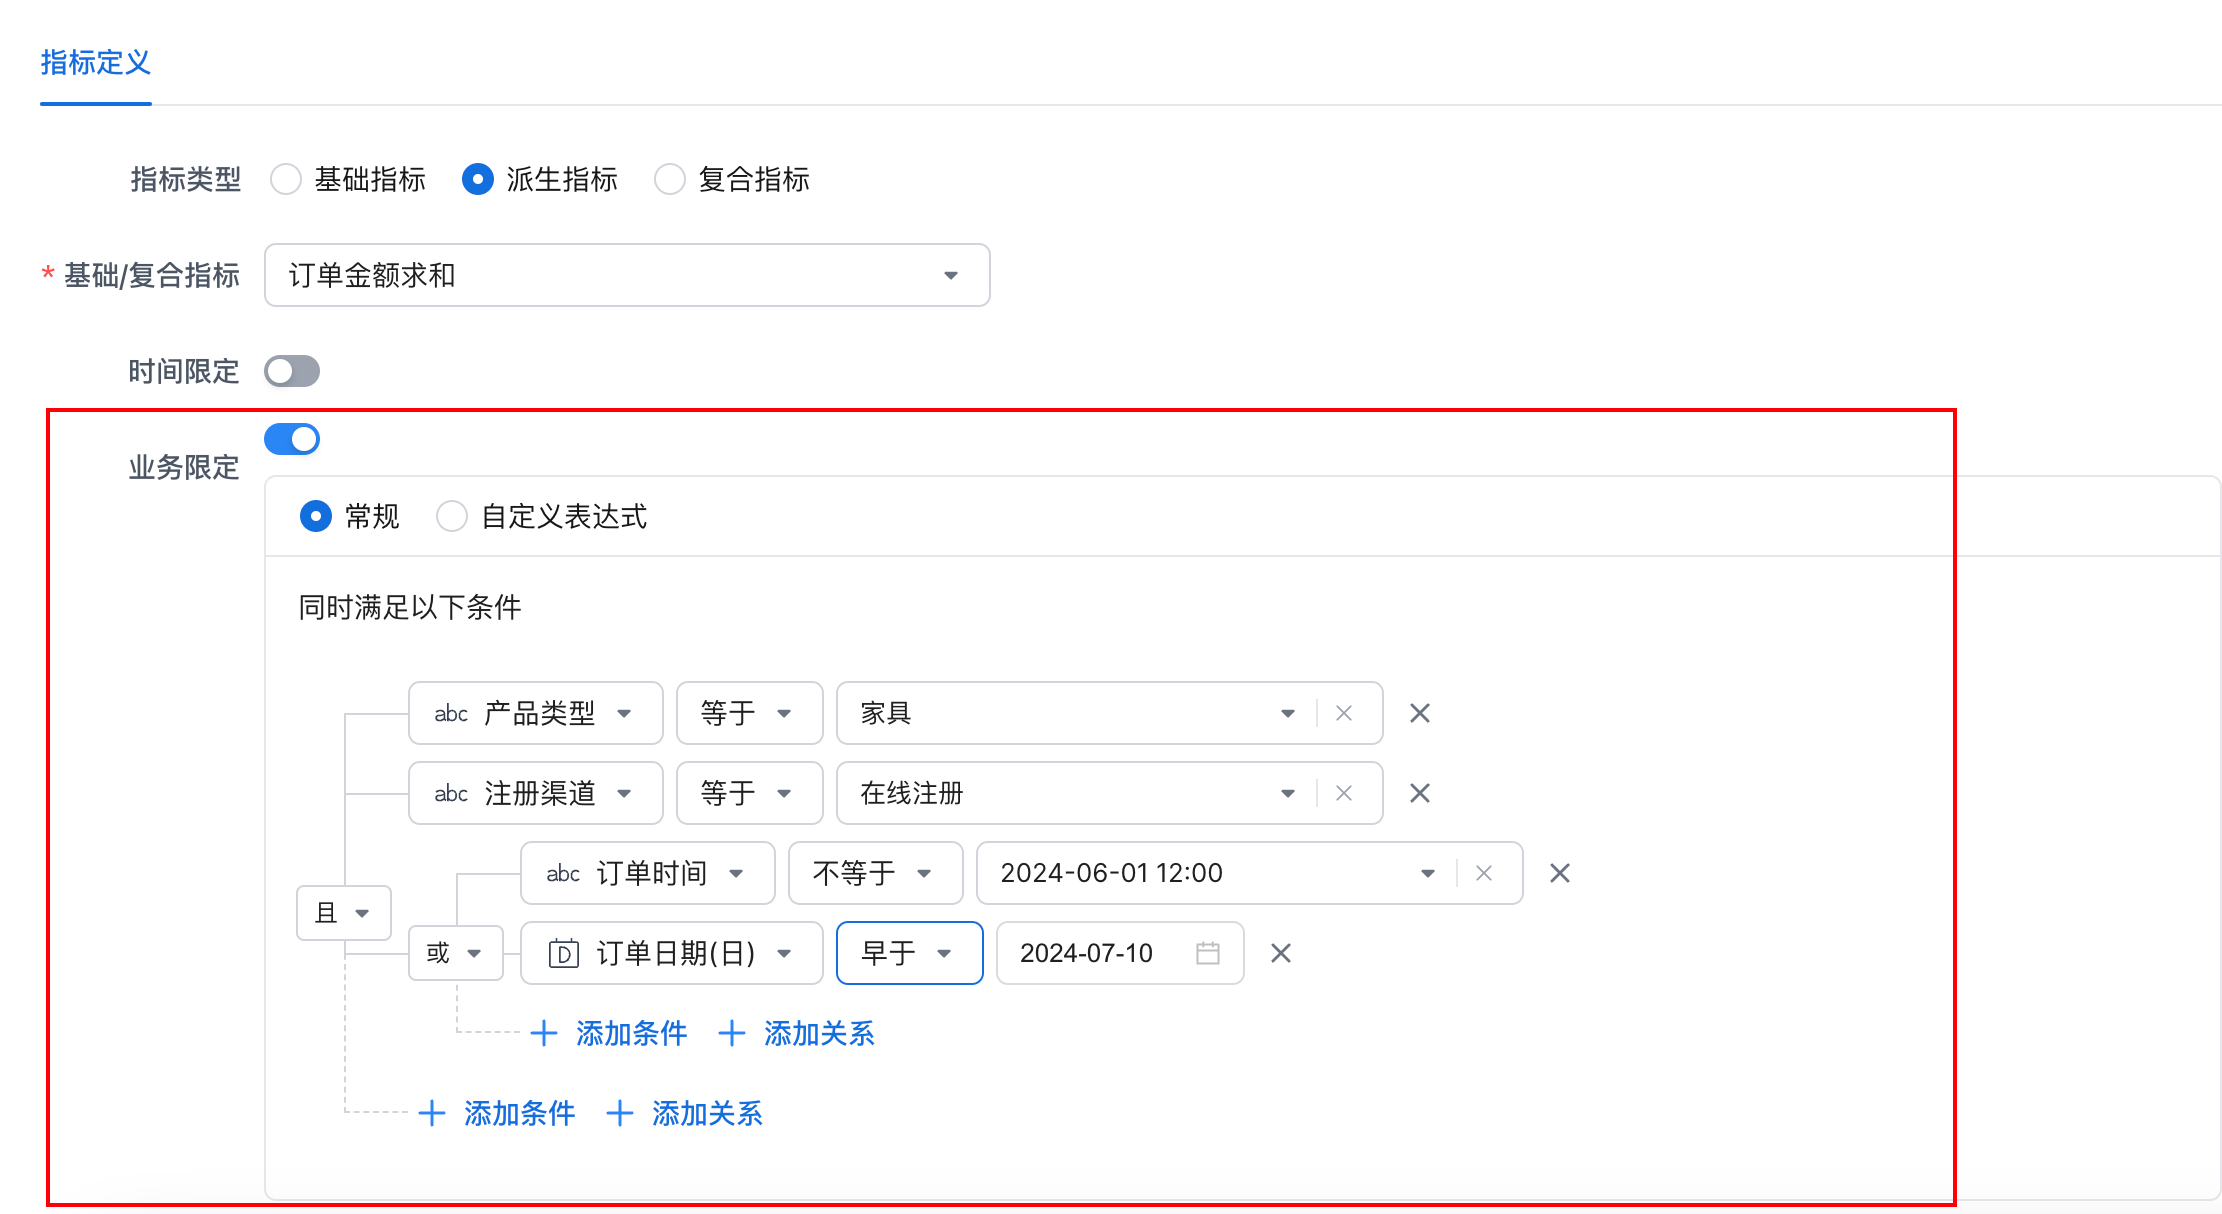Expand the 且 logic operator dropdown

[343, 912]
